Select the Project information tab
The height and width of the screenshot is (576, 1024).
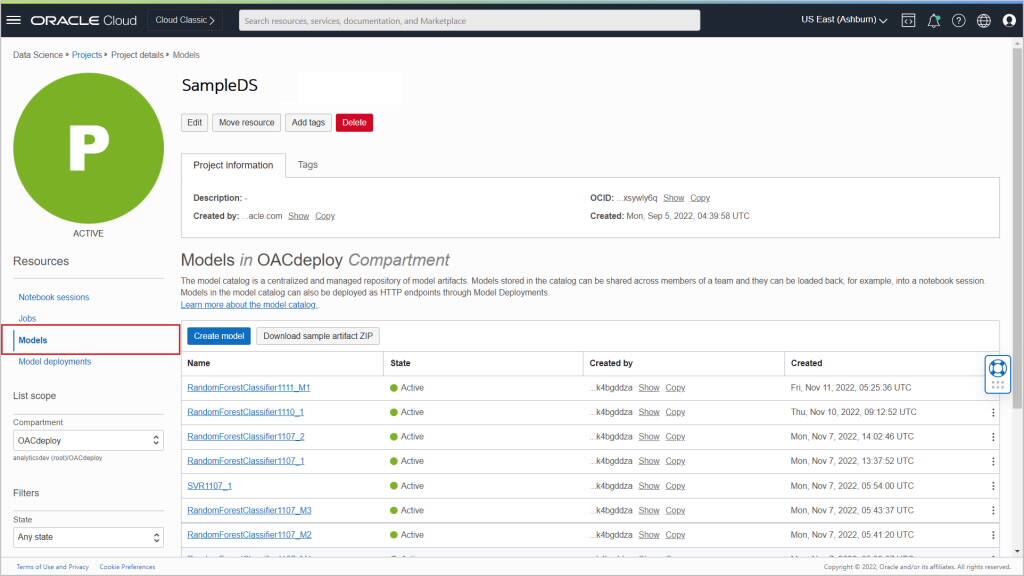(x=233, y=164)
